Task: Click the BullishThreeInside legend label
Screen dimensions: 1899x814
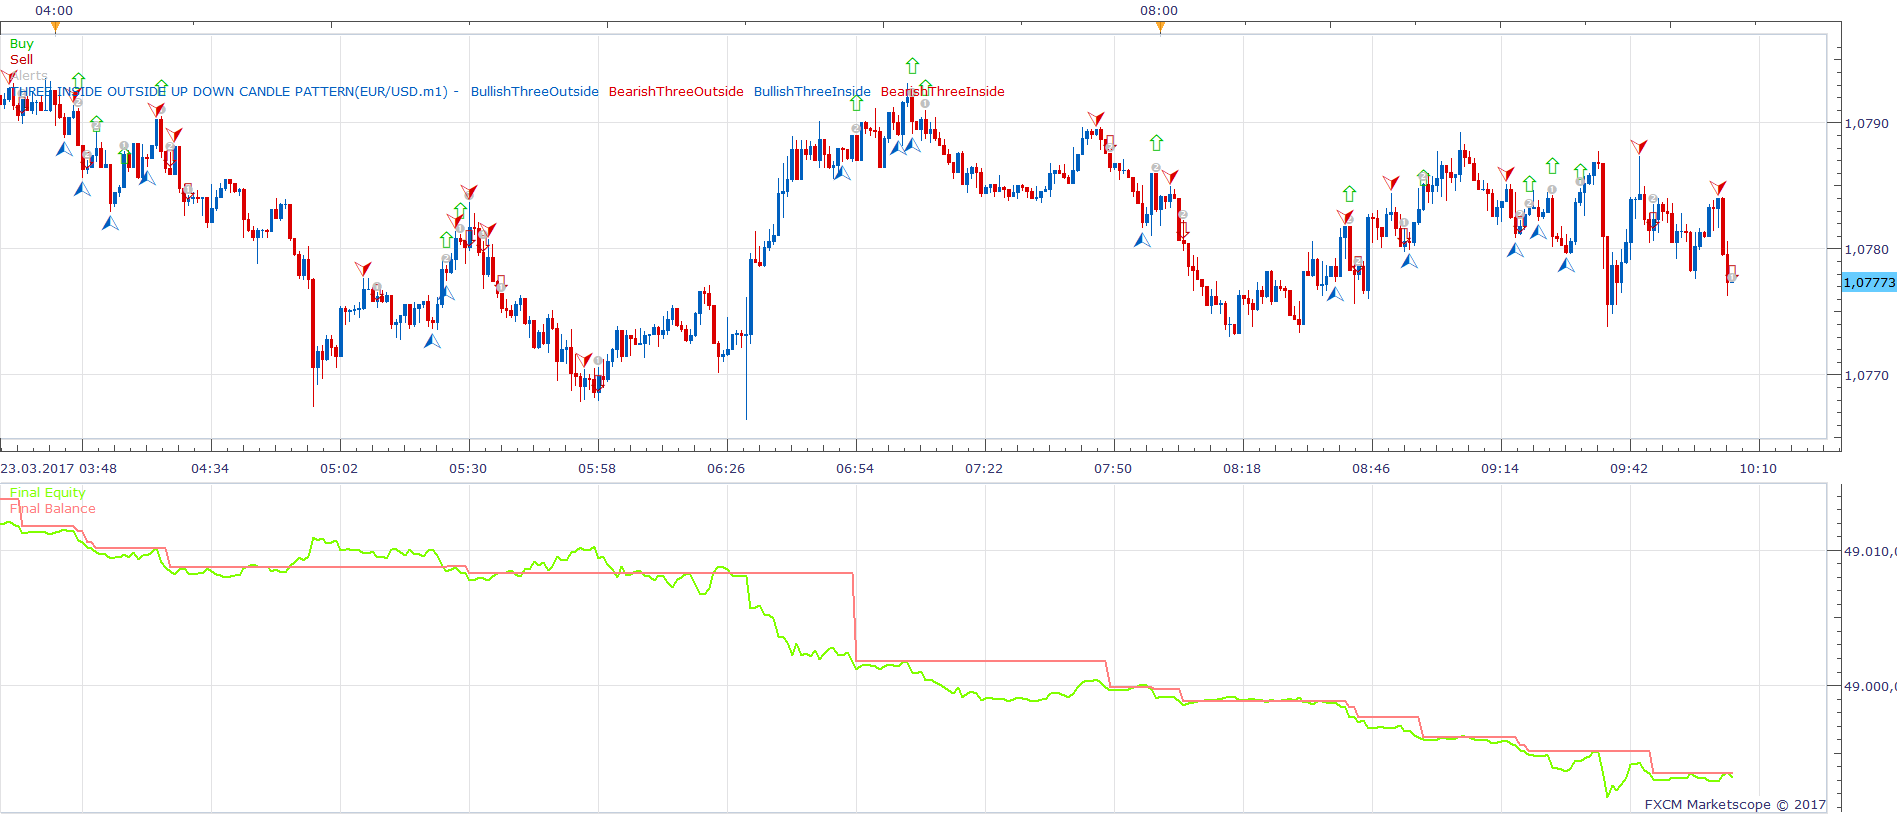Action: click(812, 92)
